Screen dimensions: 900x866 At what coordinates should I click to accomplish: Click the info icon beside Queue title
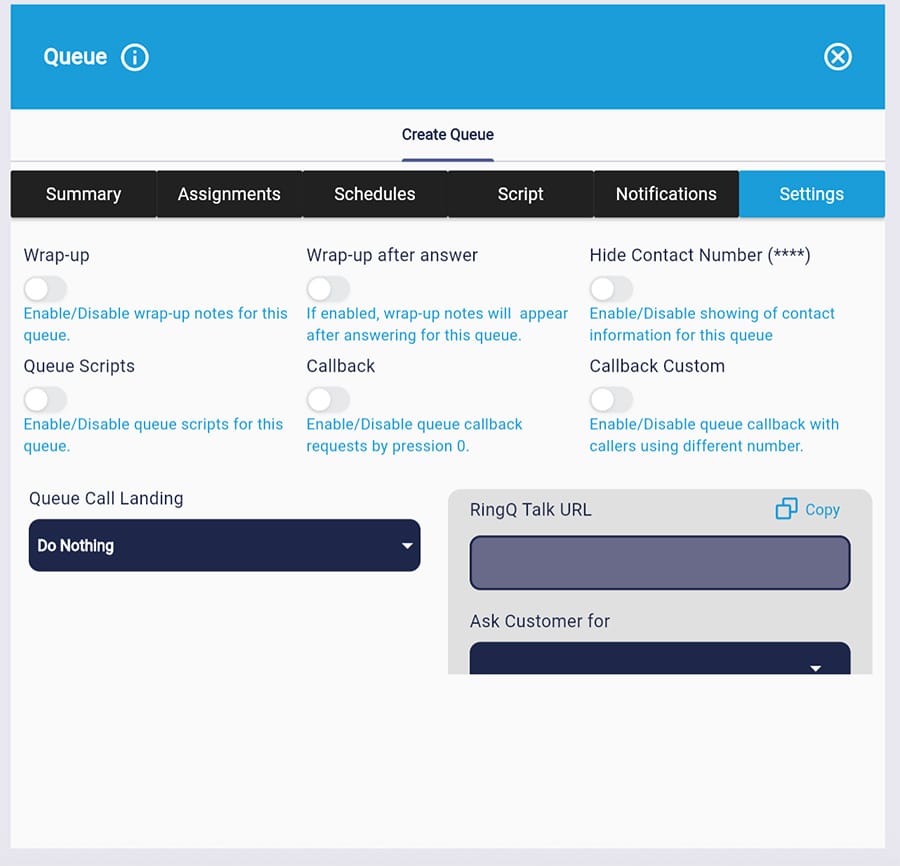point(135,57)
